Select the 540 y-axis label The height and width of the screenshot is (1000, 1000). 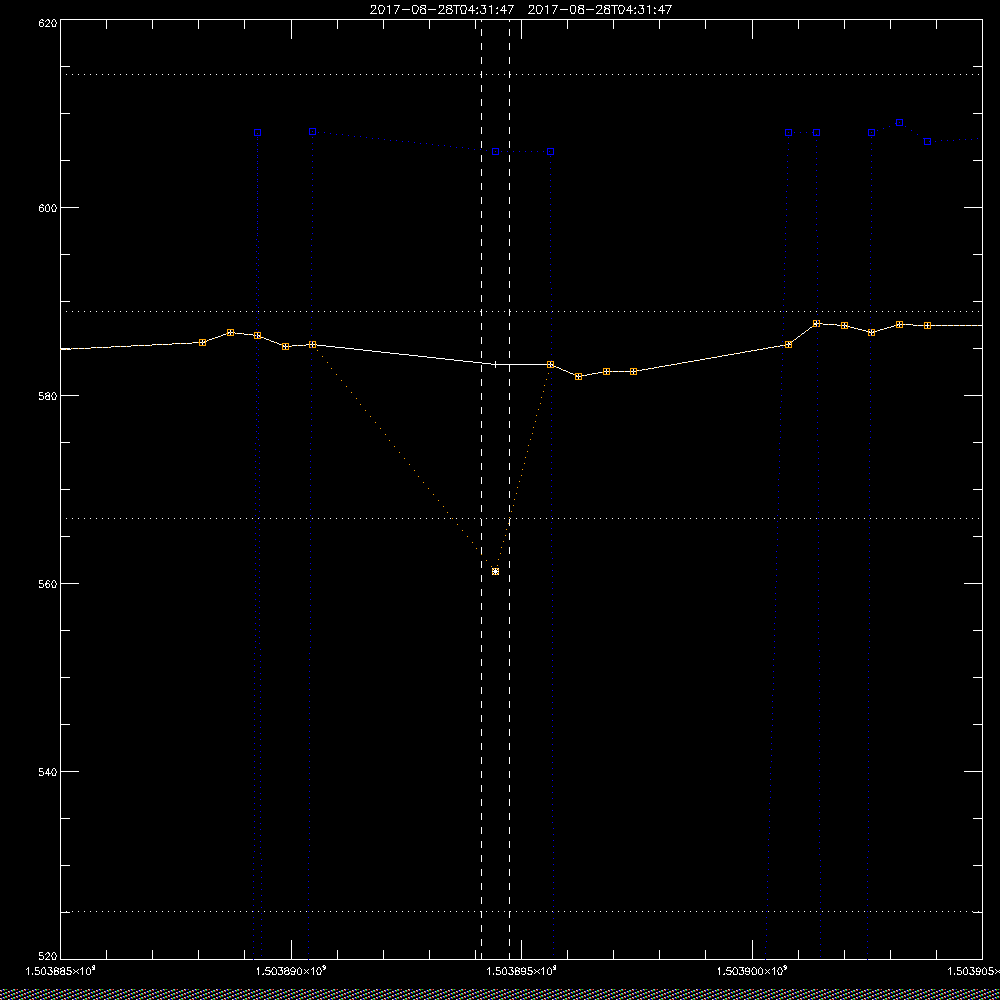(48, 772)
